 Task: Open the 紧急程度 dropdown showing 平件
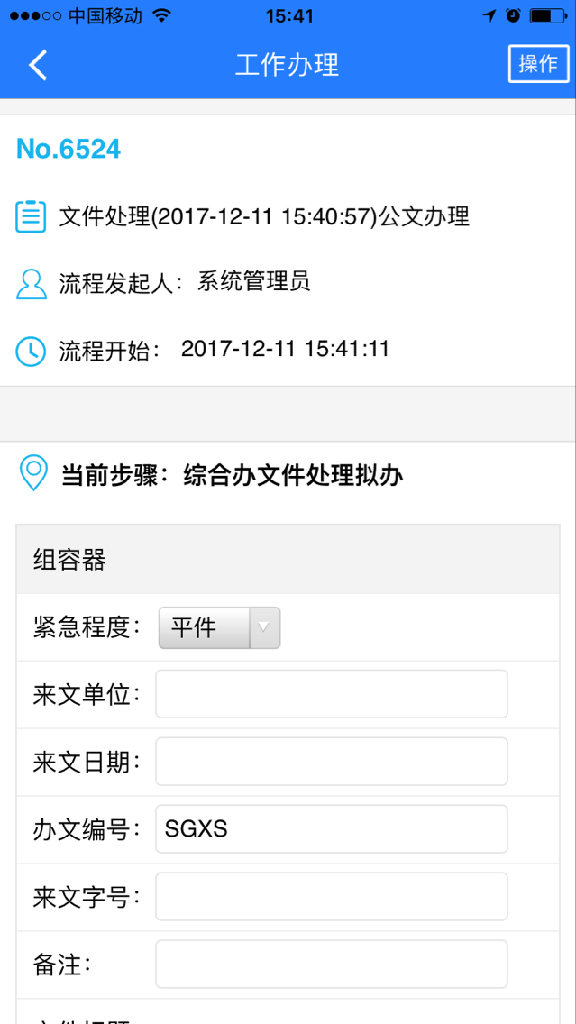[219, 628]
